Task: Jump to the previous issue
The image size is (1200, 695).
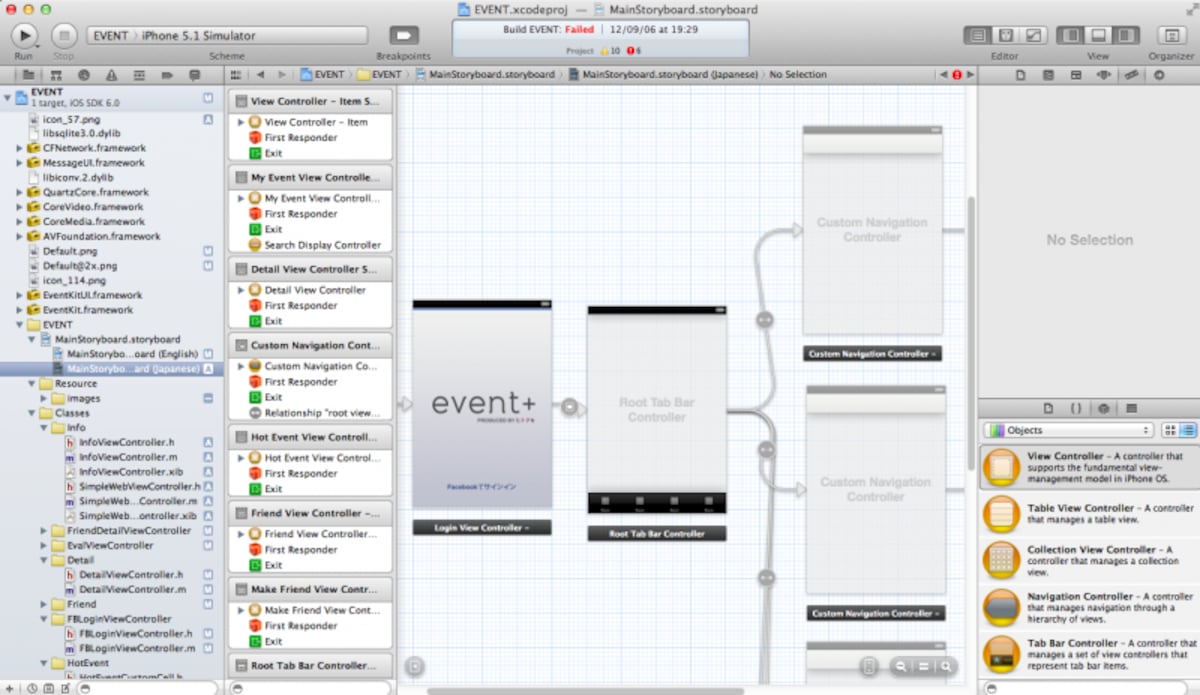Action: point(943,75)
